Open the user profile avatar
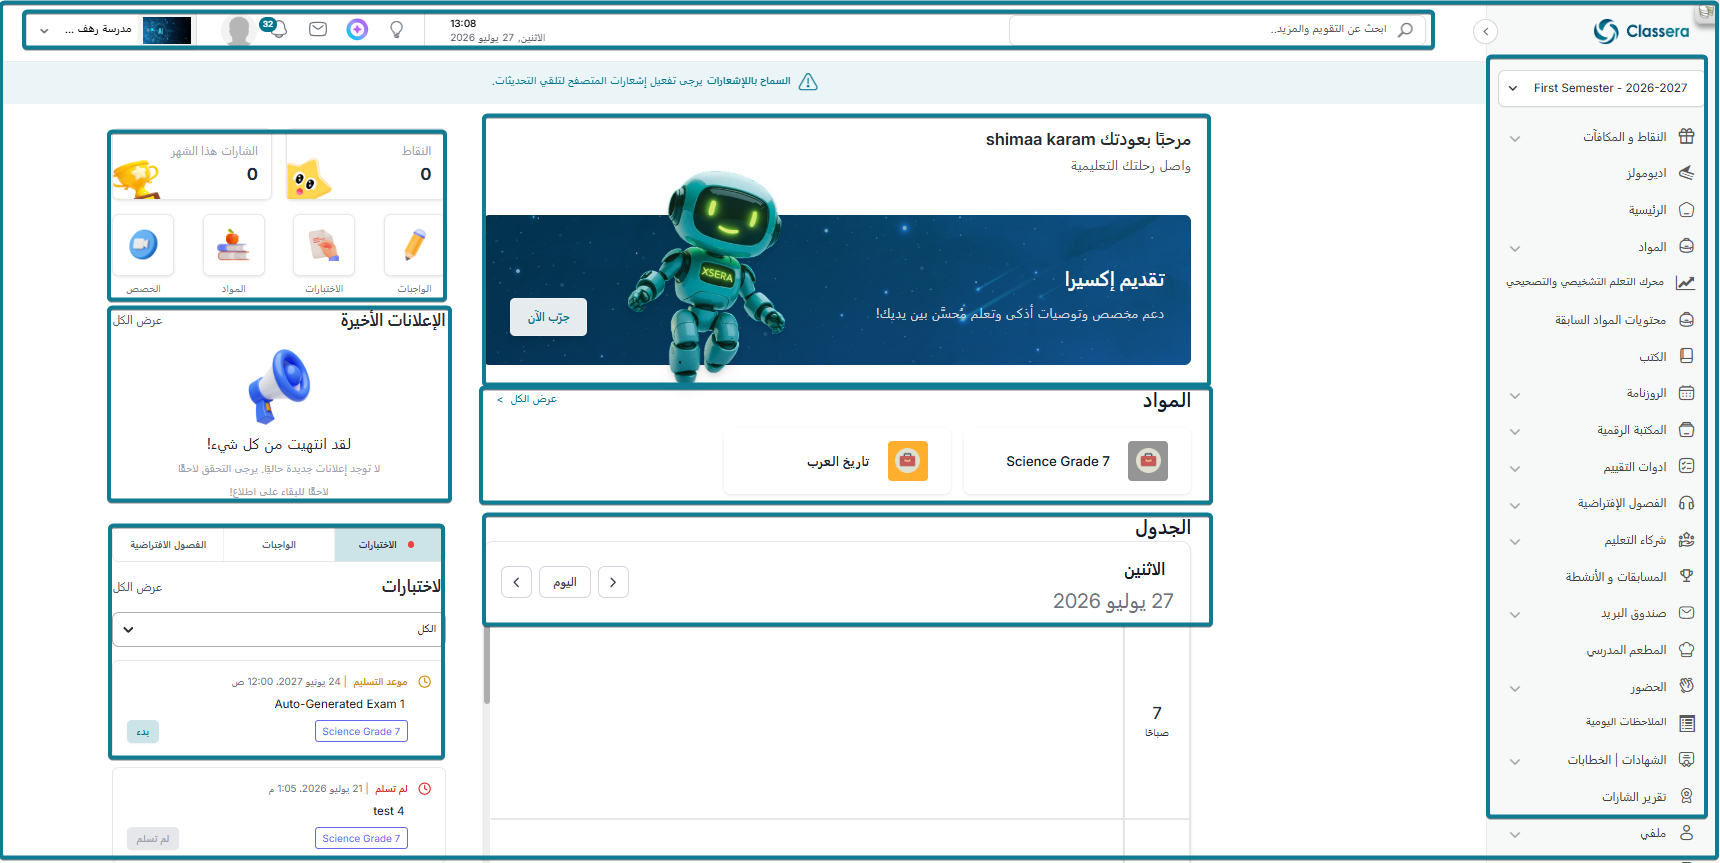The height and width of the screenshot is (863, 1720). coord(238,31)
